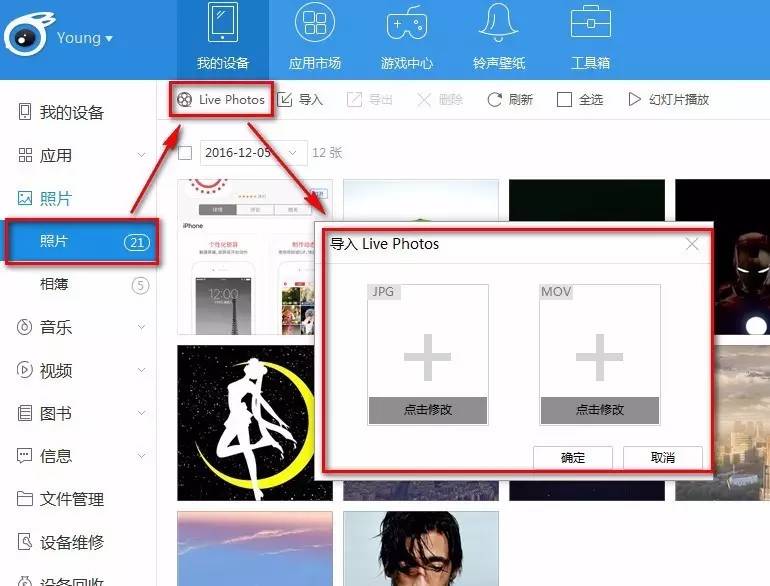Select 信息 in the sidebar
The width and height of the screenshot is (770, 586).
pyautogui.click(x=45, y=456)
